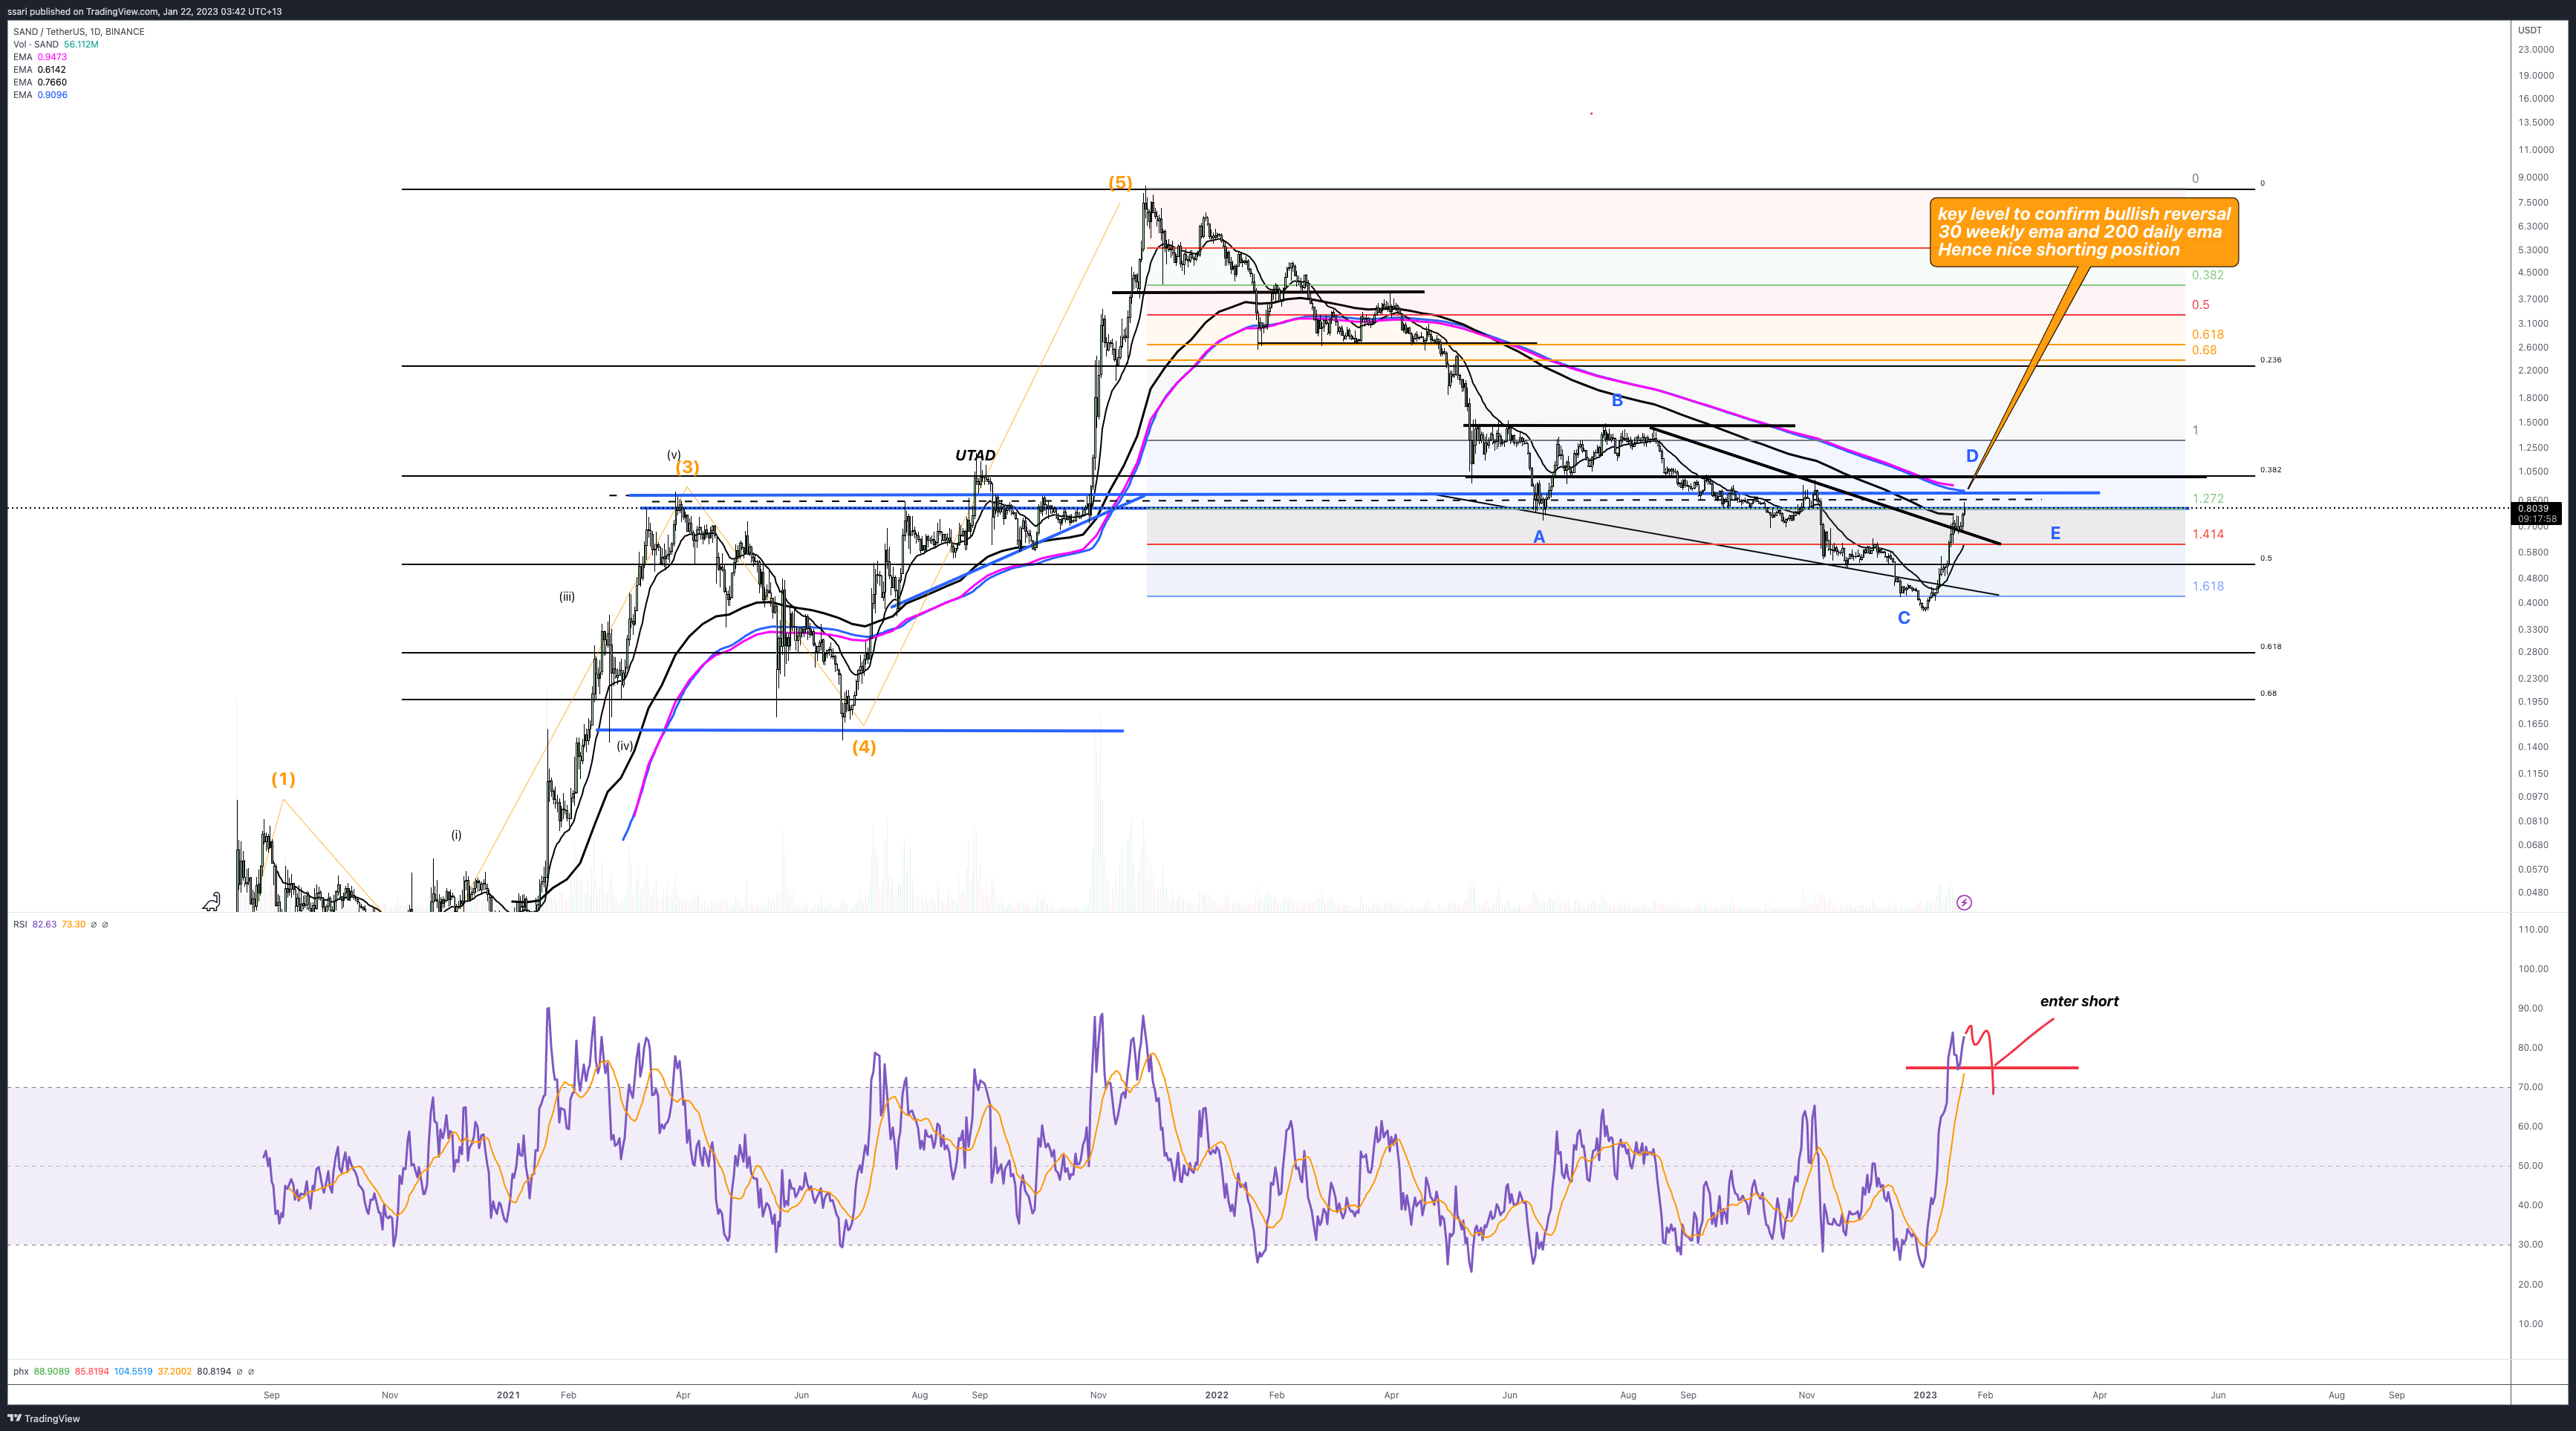This screenshot has width=2576, height=1431.
Task: Click the small dinosaur drawing near the chart bottom
Action: pyautogui.click(x=211, y=903)
